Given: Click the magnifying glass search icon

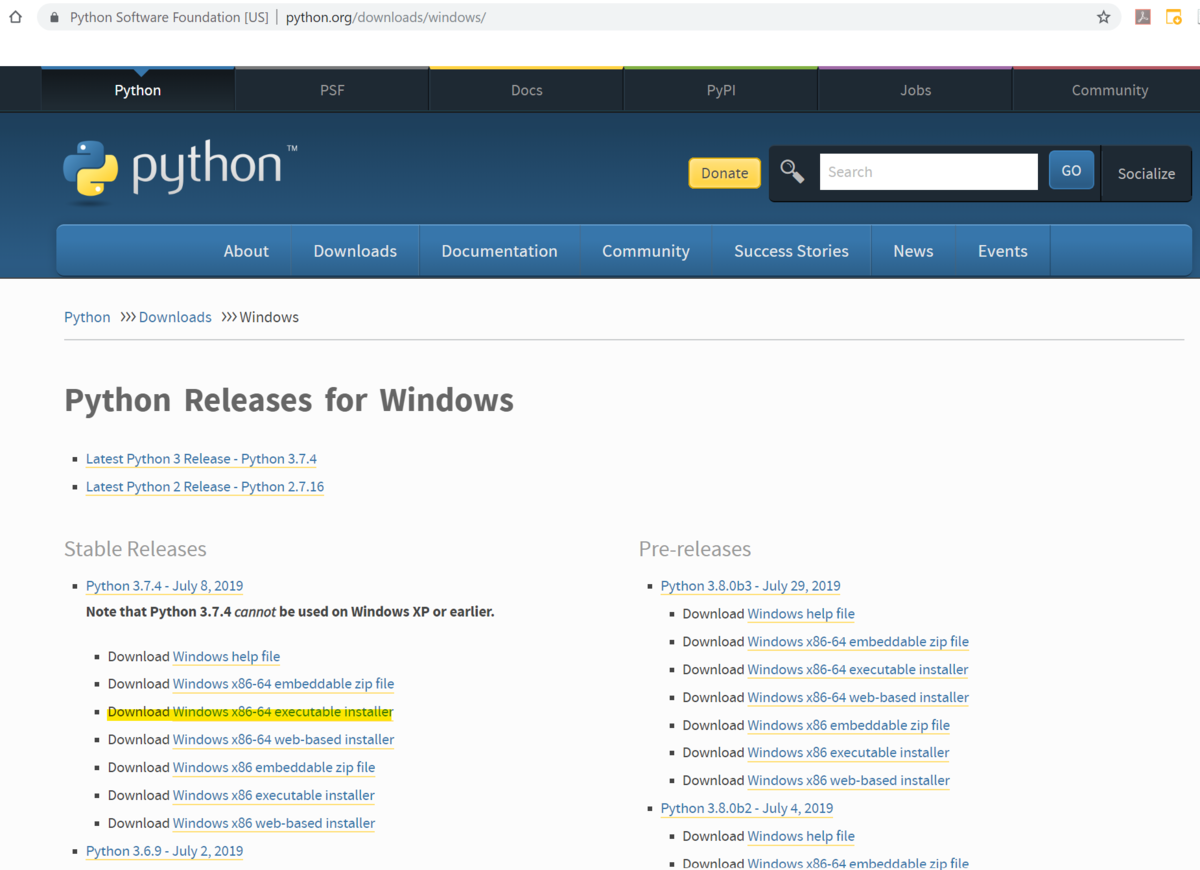Looking at the screenshot, I should (792, 172).
